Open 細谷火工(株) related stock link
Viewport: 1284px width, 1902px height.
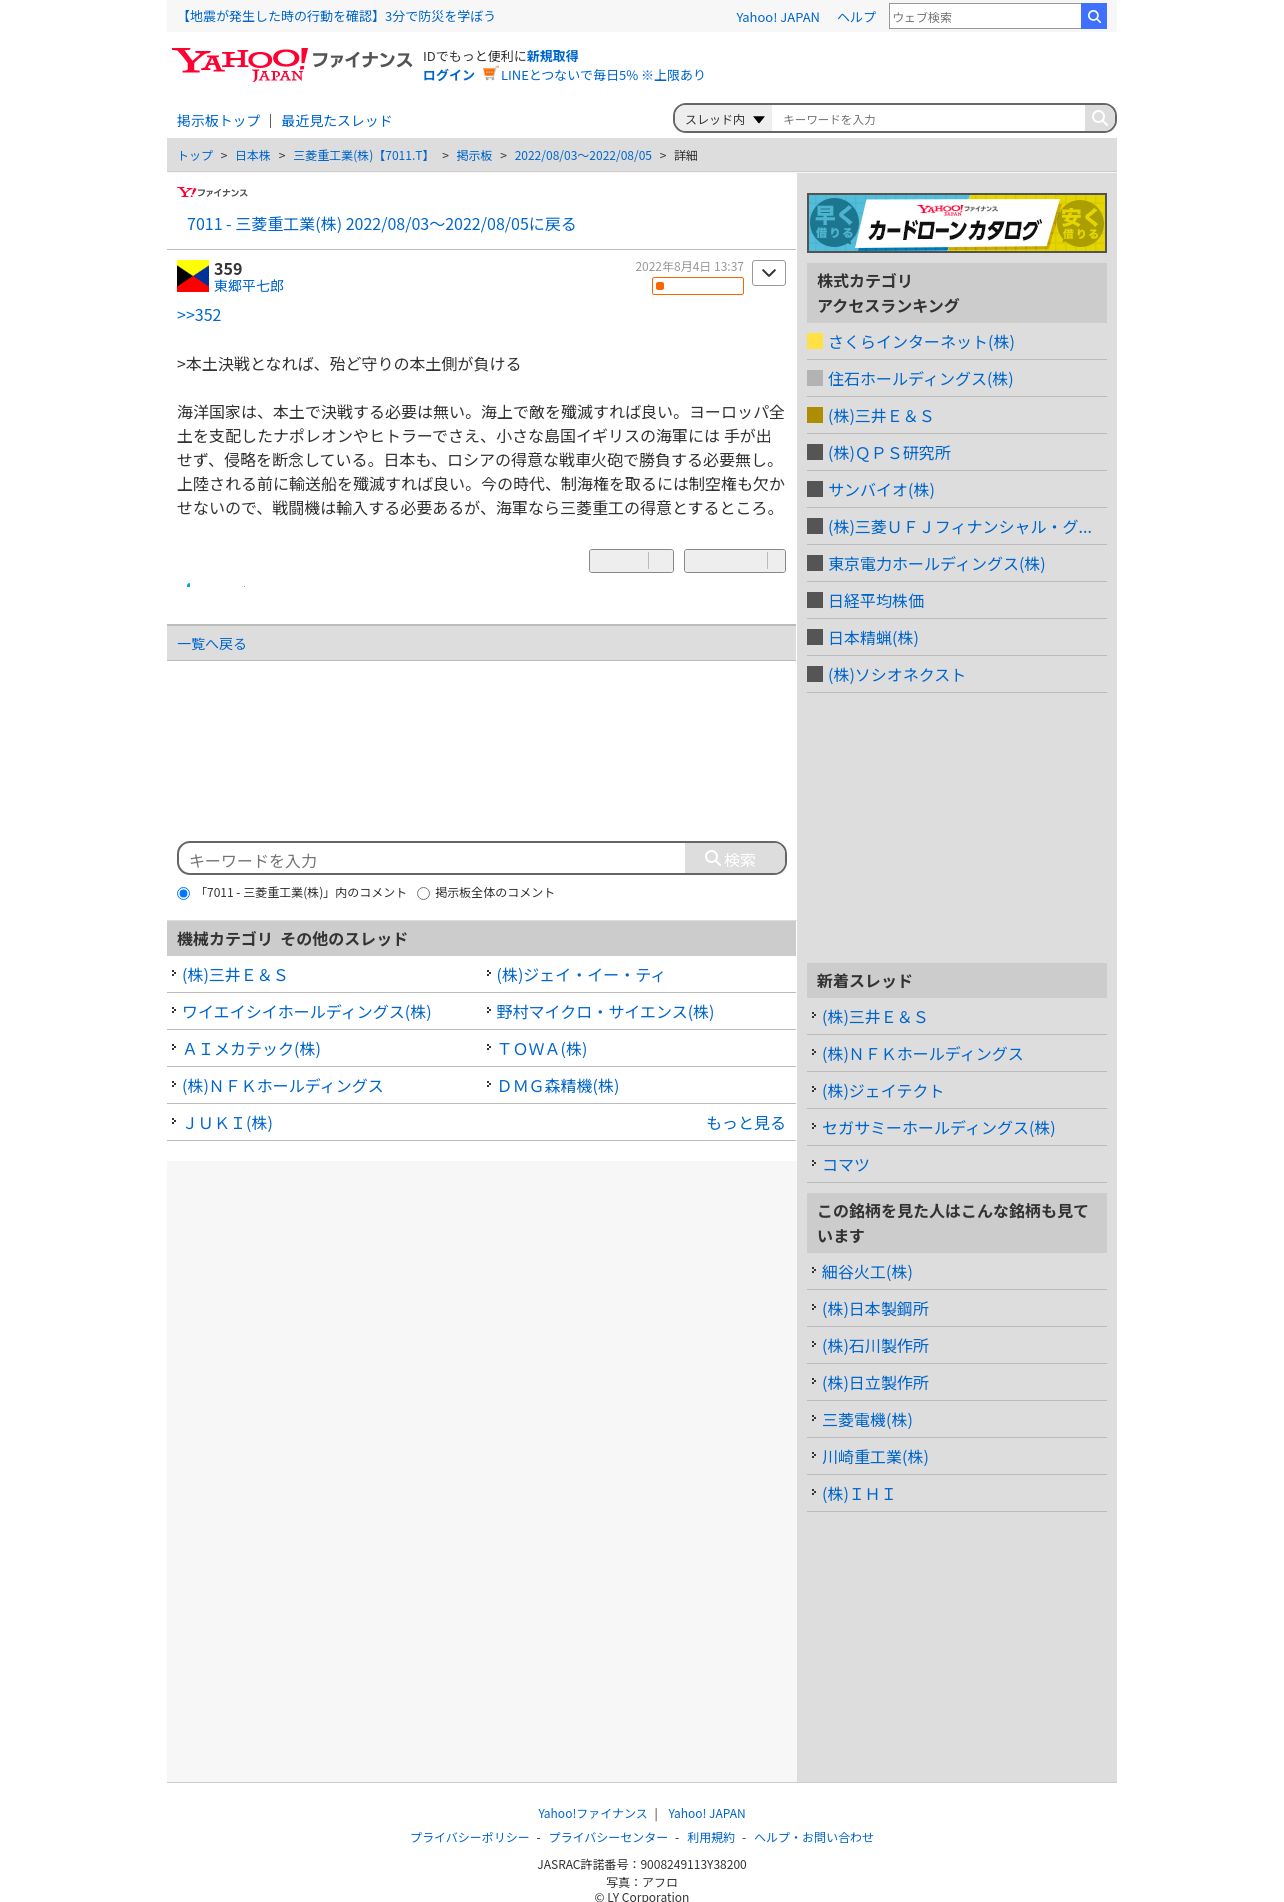pos(867,1272)
